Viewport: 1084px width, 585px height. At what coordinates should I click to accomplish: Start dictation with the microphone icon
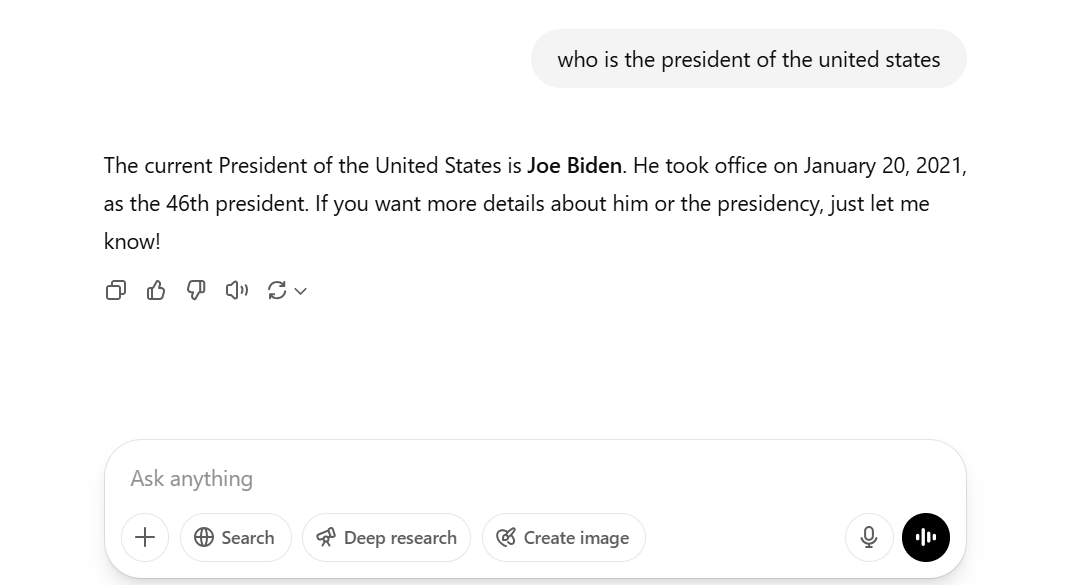[869, 538]
